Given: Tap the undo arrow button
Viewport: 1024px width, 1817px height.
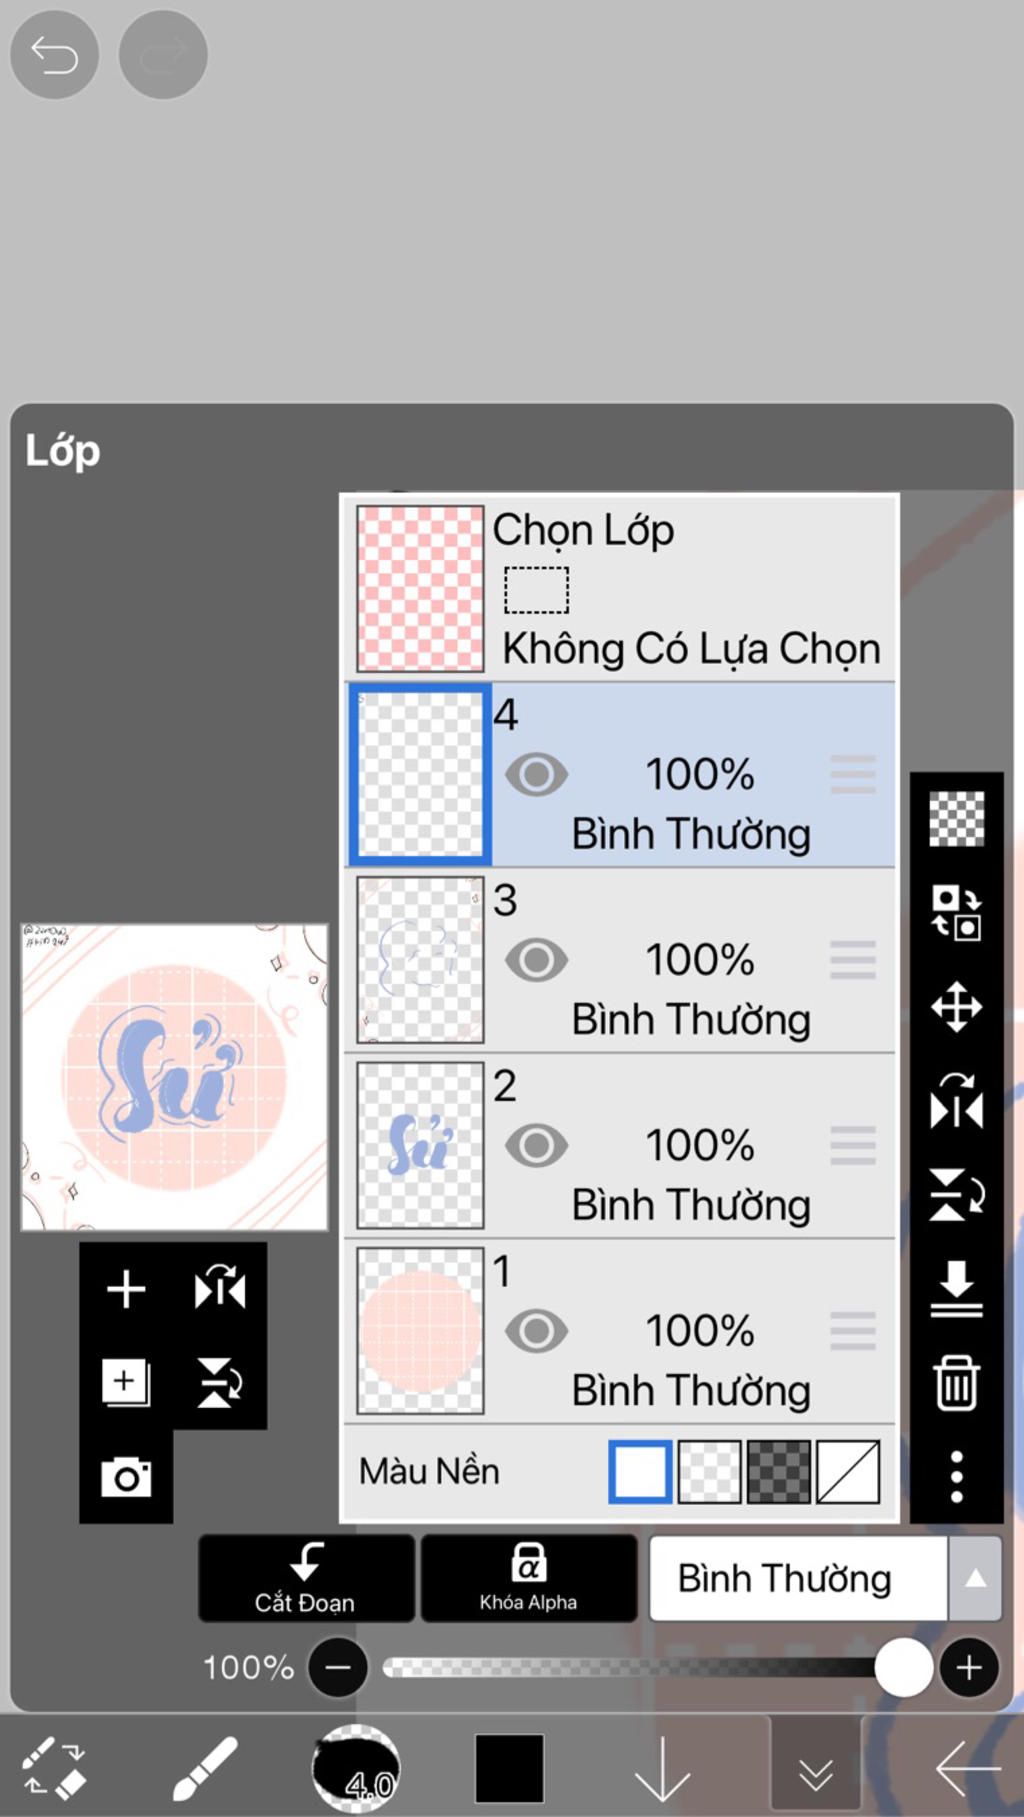Looking at the screenshot, I should (x=54, y=54).
